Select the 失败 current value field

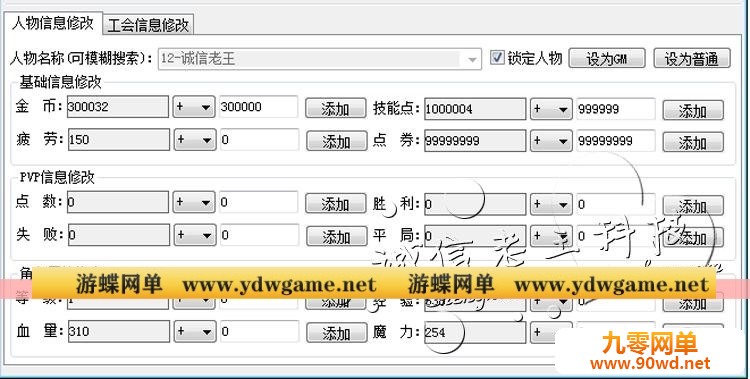click(118, 235)
